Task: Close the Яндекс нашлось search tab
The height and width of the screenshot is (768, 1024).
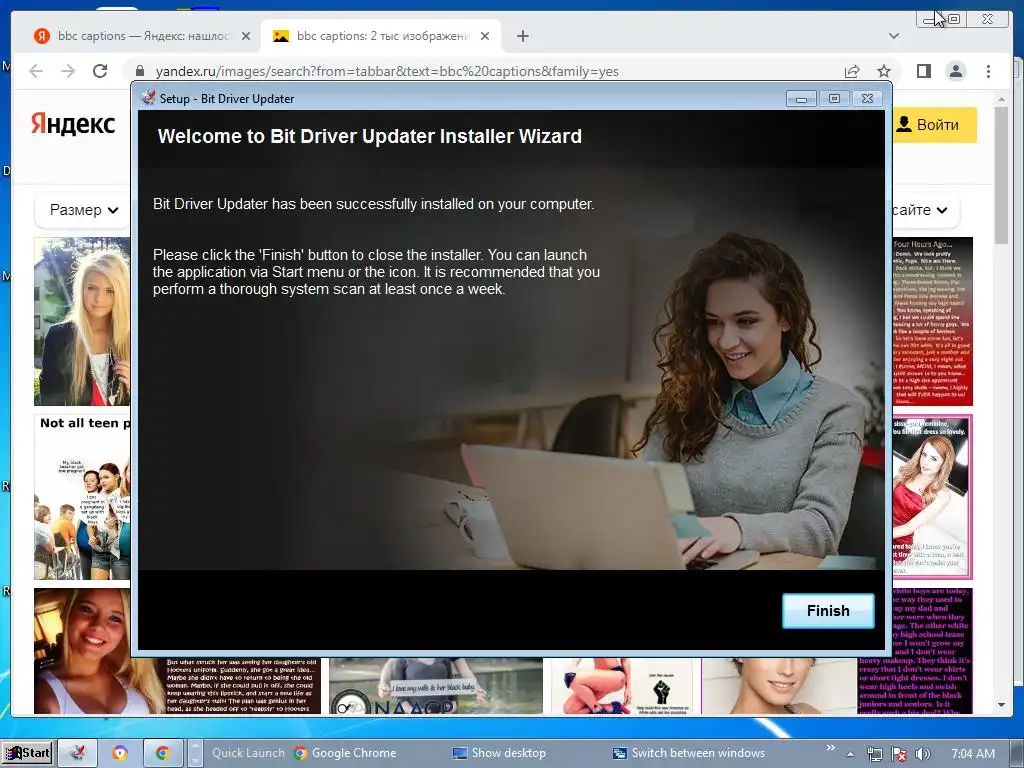Action: [246, 36]
